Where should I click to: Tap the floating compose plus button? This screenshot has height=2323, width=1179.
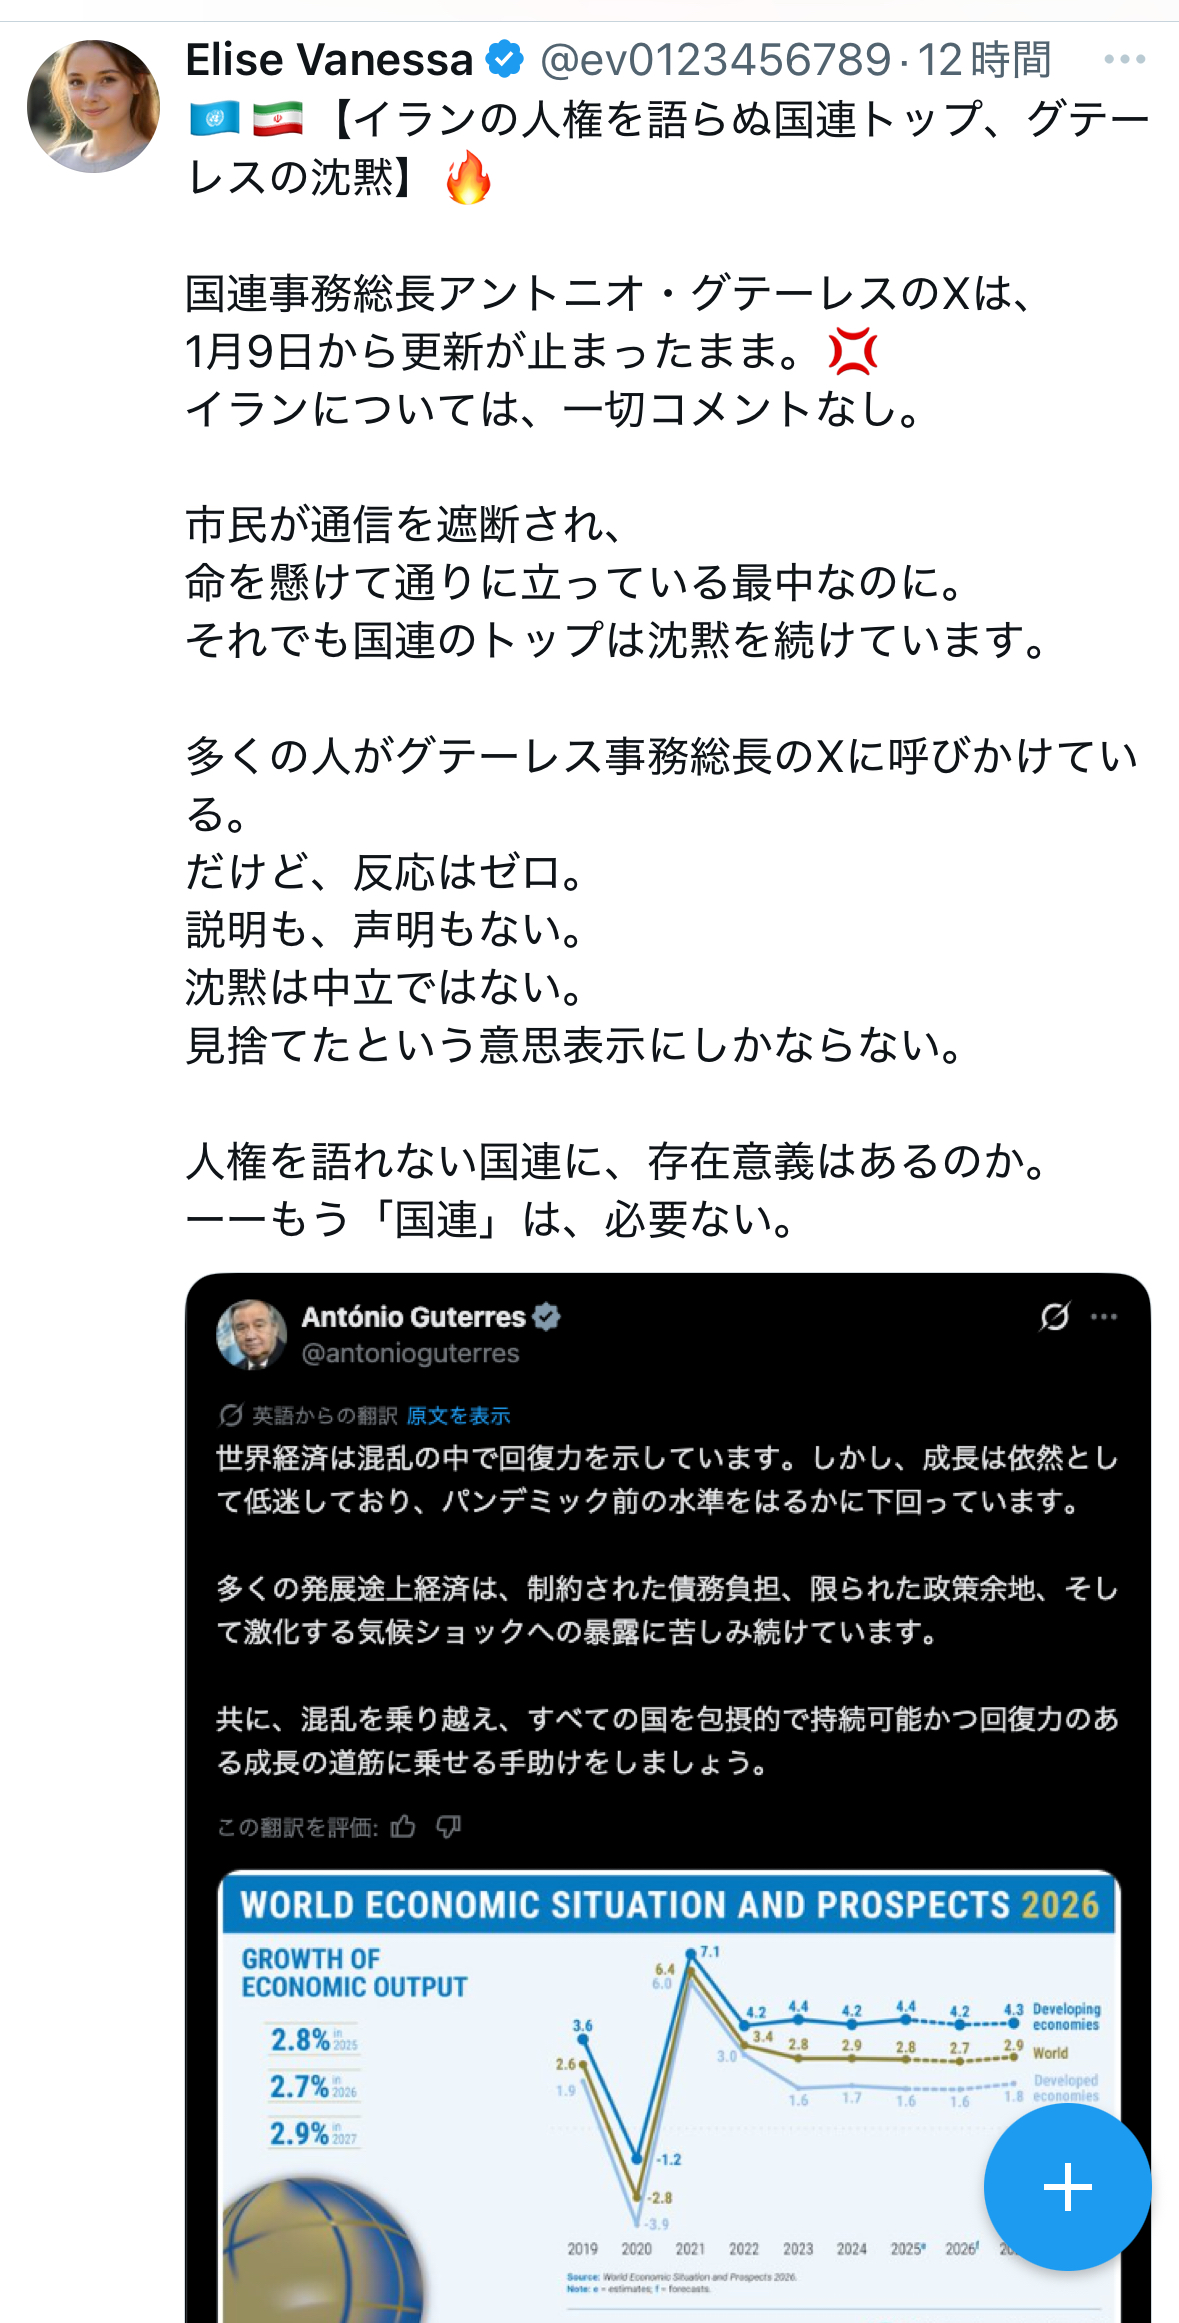coord(1067,2187)
